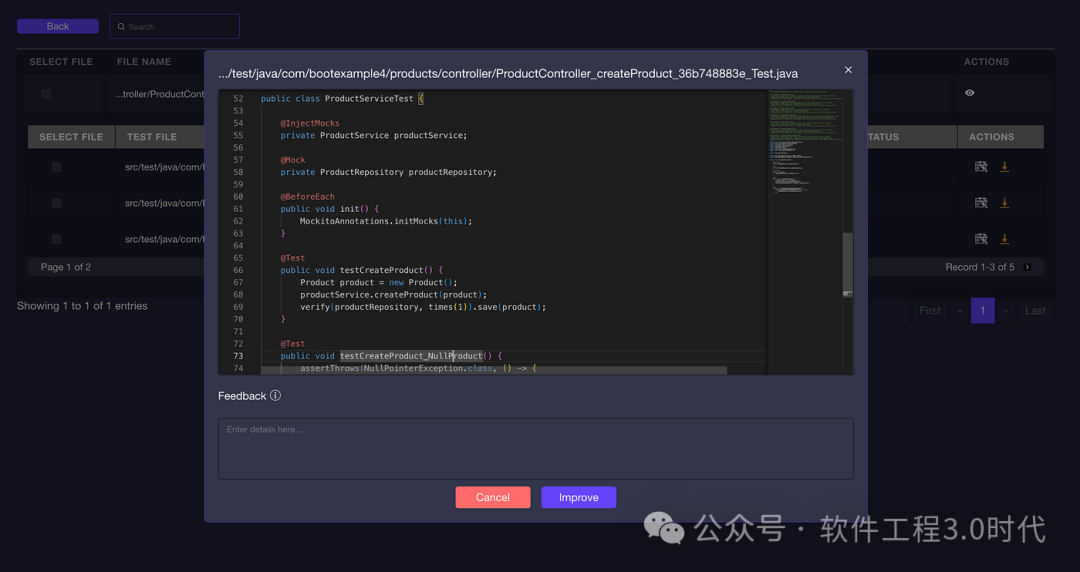Focus the Search input field
This screenshot has width=1080, height=572.
[x=175, y=26]
